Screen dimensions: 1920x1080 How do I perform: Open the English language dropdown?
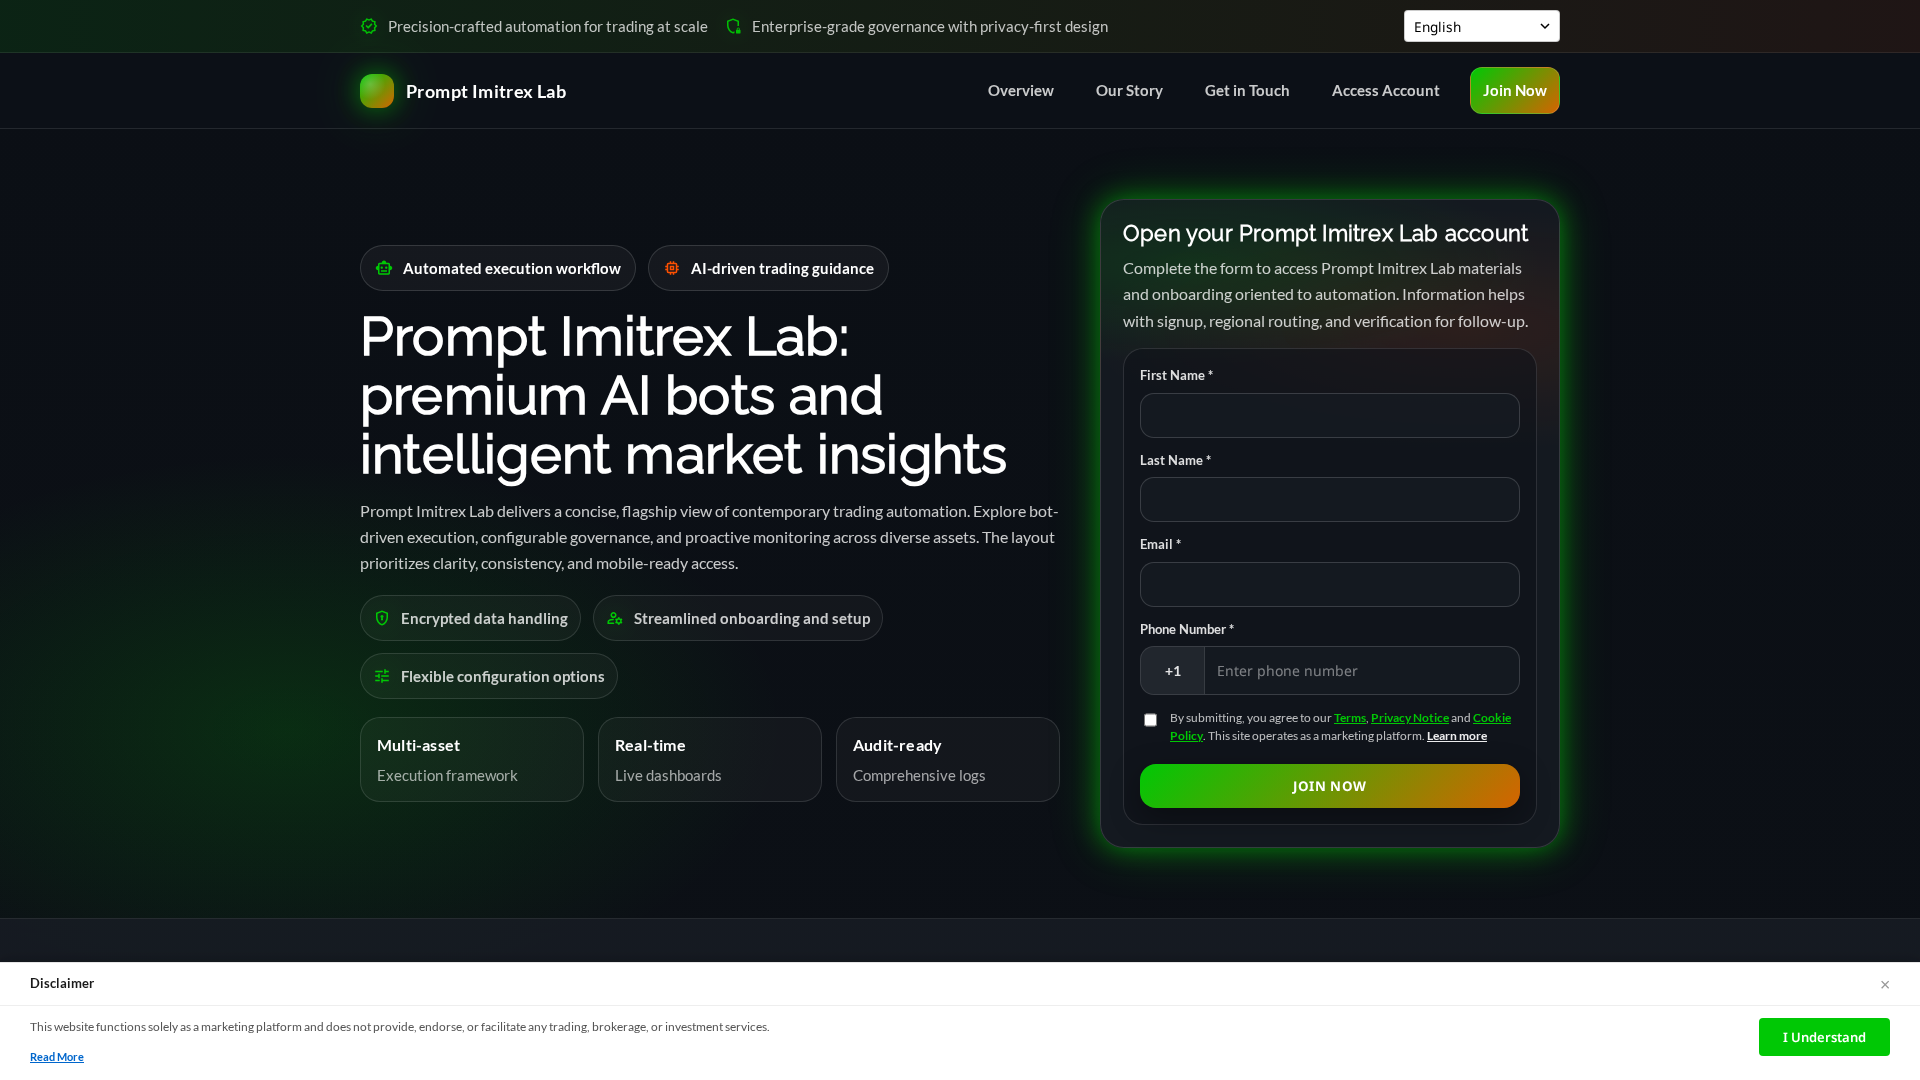point(1481,26)
